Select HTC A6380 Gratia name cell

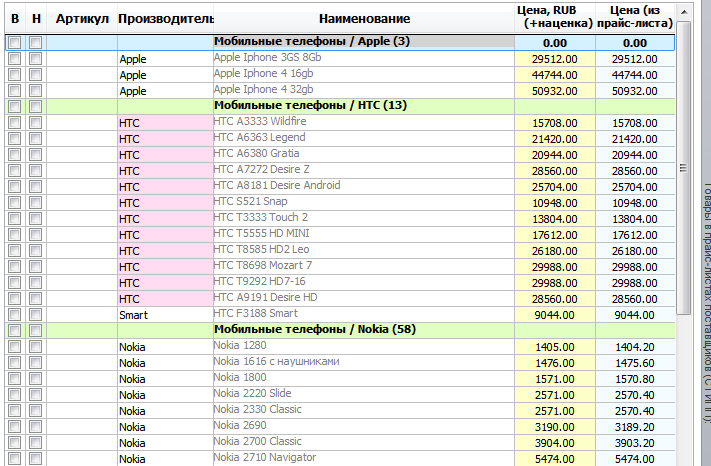(x=364, y=154)
